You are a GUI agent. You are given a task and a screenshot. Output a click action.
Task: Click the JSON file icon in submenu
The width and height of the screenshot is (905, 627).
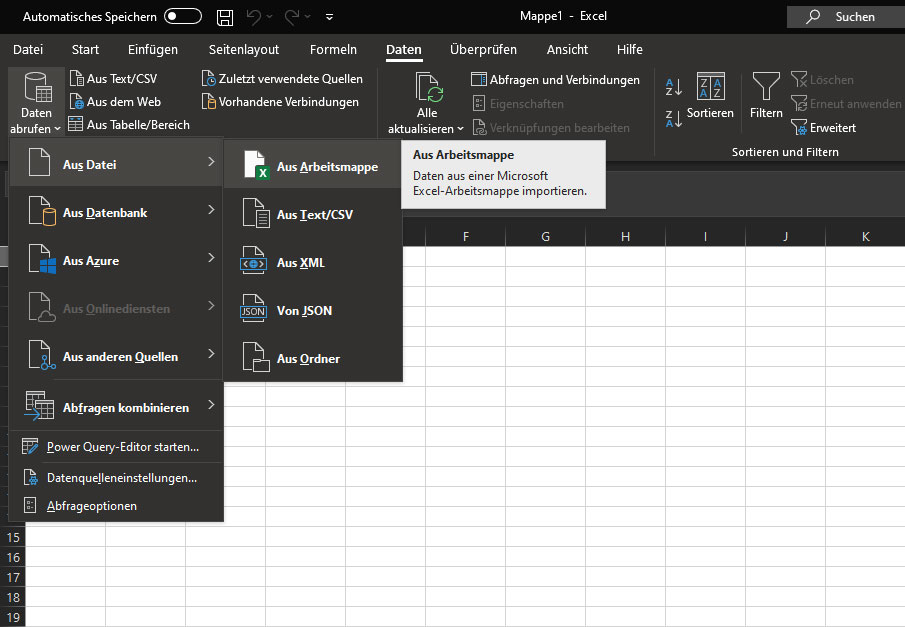coord(253,308)
